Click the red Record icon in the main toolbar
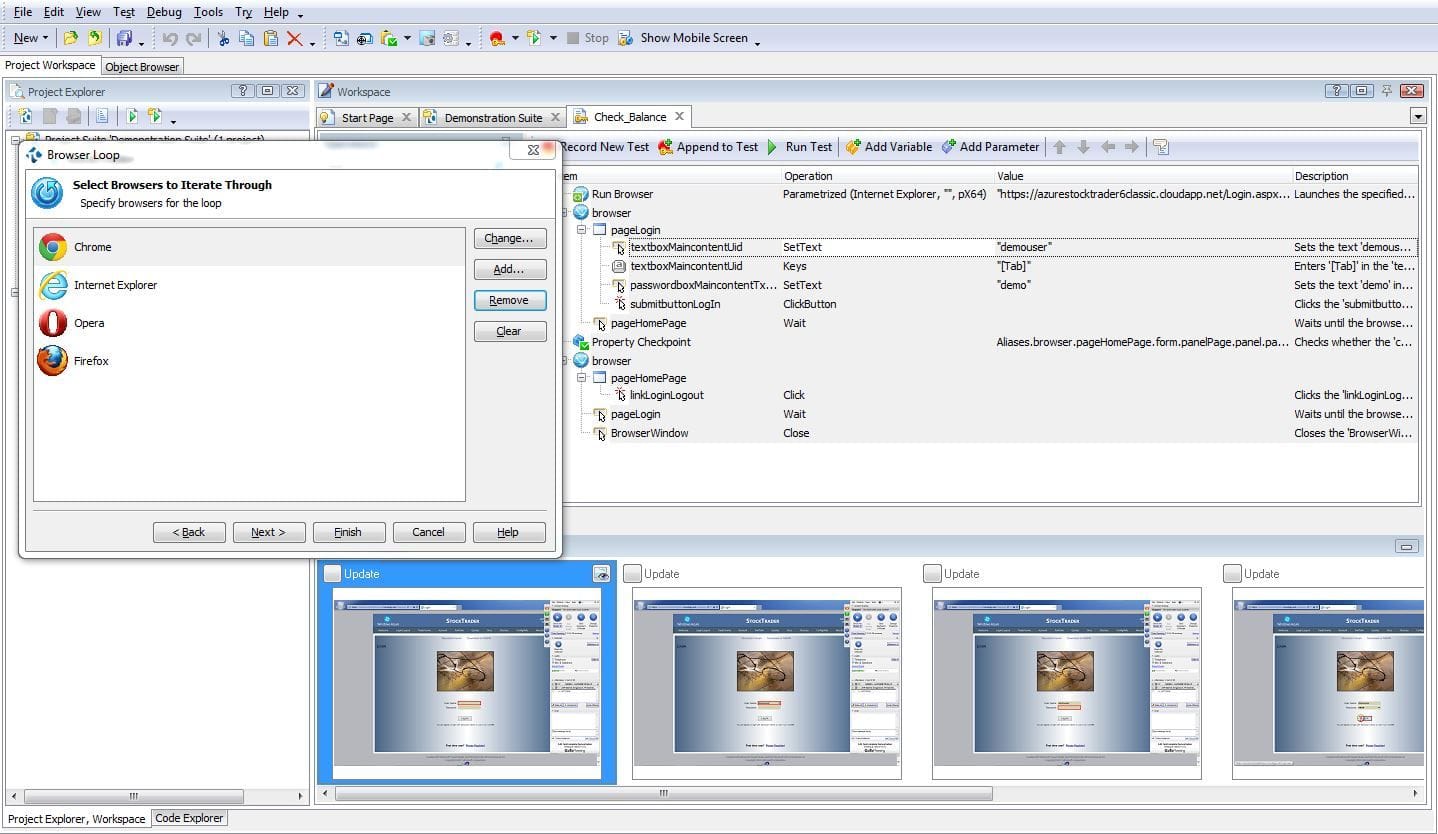The image size is (1438, 834). point(497,38)
